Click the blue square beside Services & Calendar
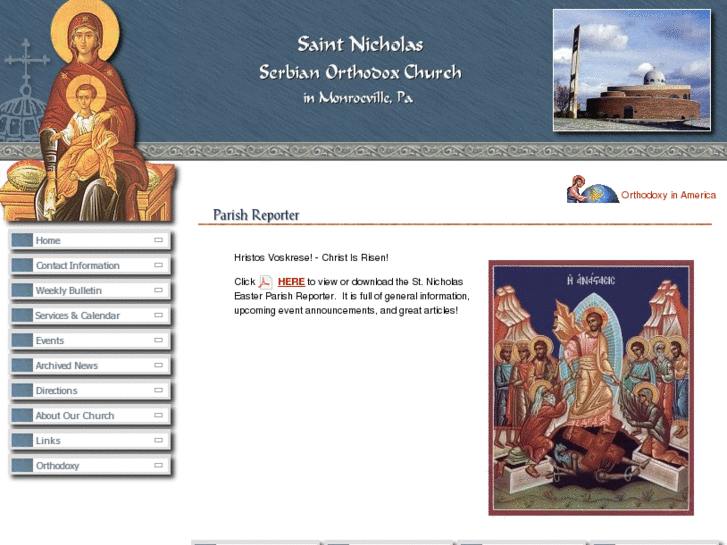The height and width of the screenshot is (545, 727). click(x=22, y=315)
